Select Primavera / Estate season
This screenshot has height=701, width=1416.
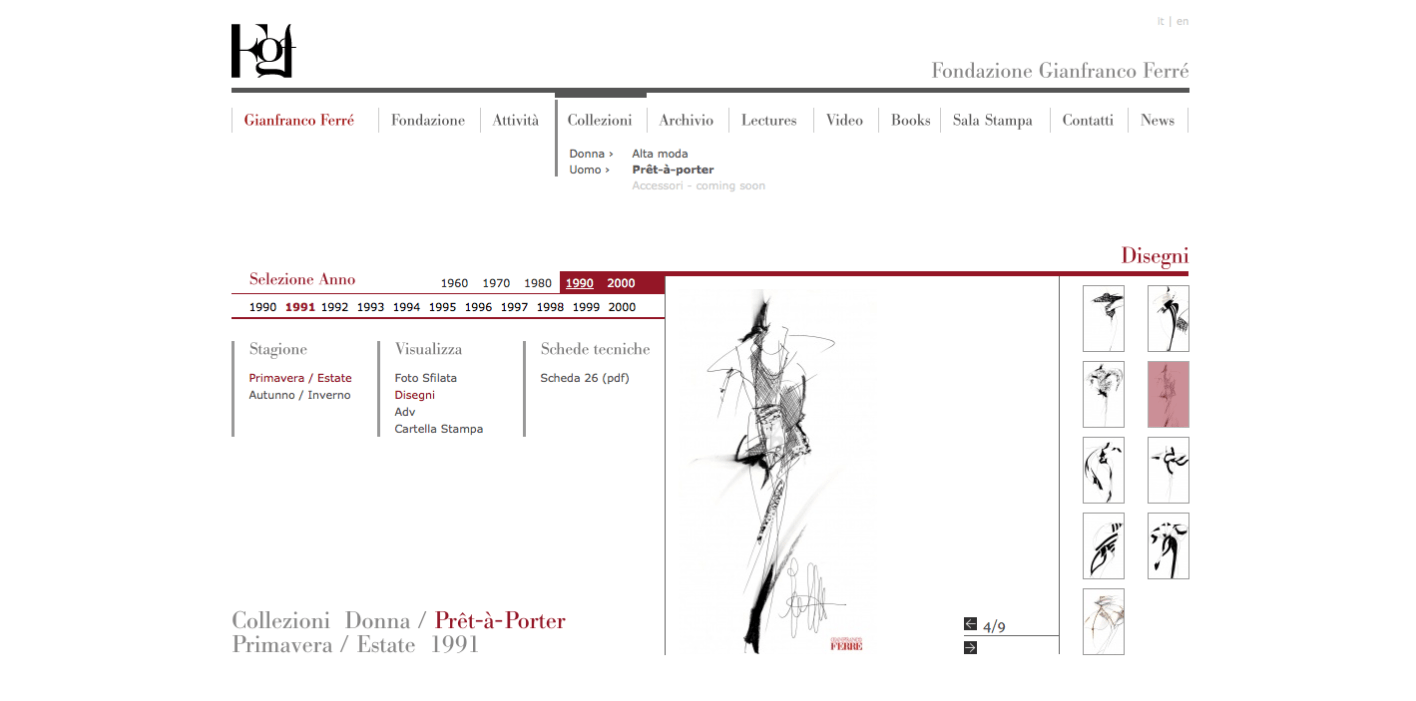[300, 379]
